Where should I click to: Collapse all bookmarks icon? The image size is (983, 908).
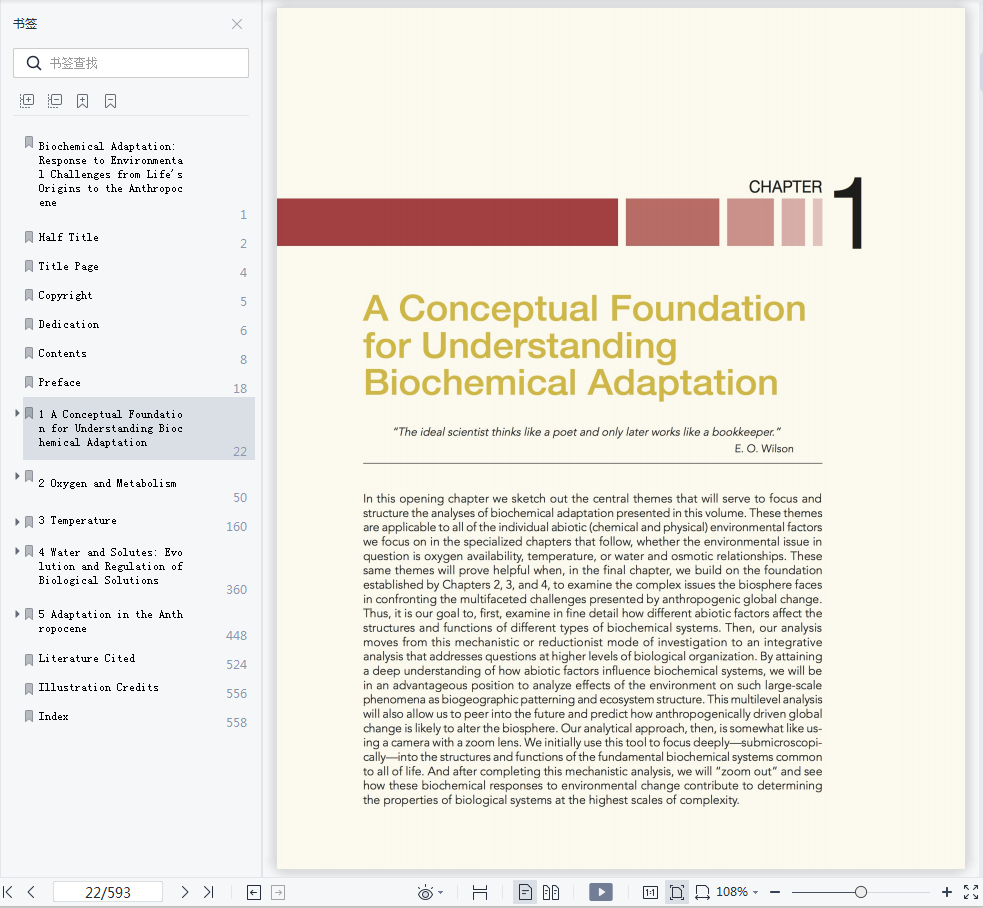click(x=55, y=101)
